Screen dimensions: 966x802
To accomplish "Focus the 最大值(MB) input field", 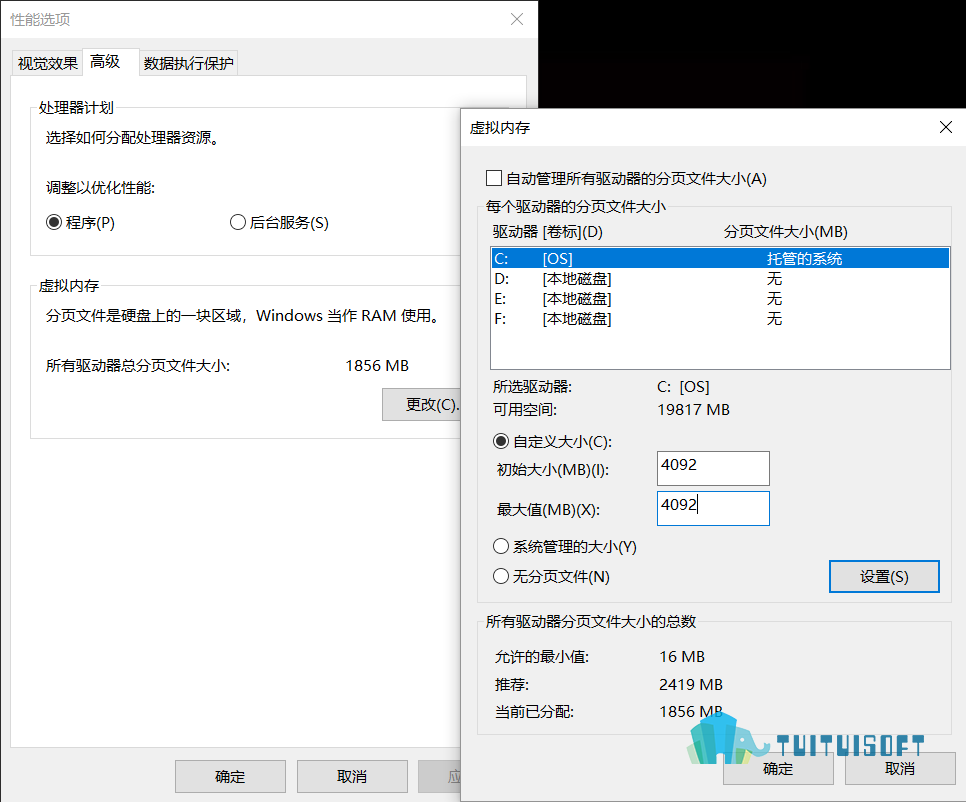I will tap(713, 508).
